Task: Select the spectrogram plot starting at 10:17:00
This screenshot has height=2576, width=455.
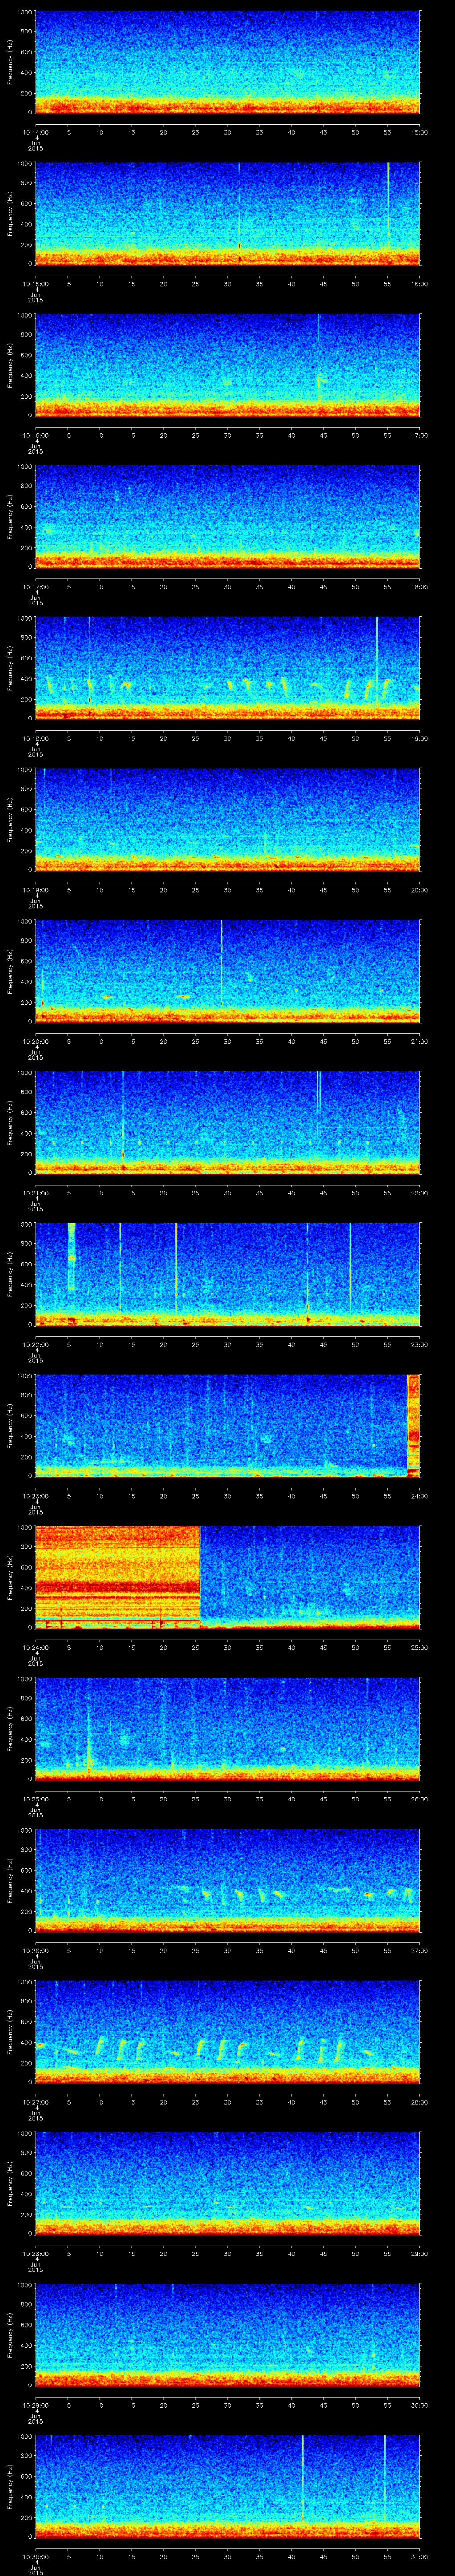Action: (227, 517)
